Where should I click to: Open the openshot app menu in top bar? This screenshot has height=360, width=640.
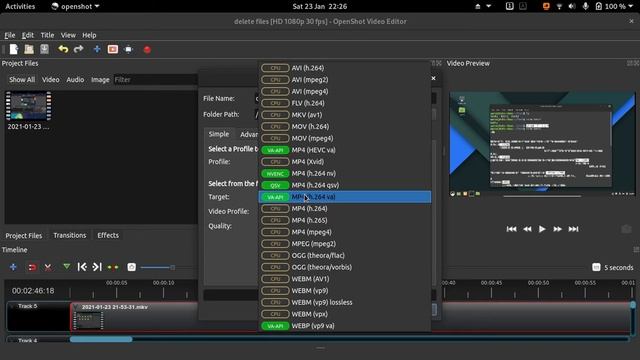tap(75, 6)
